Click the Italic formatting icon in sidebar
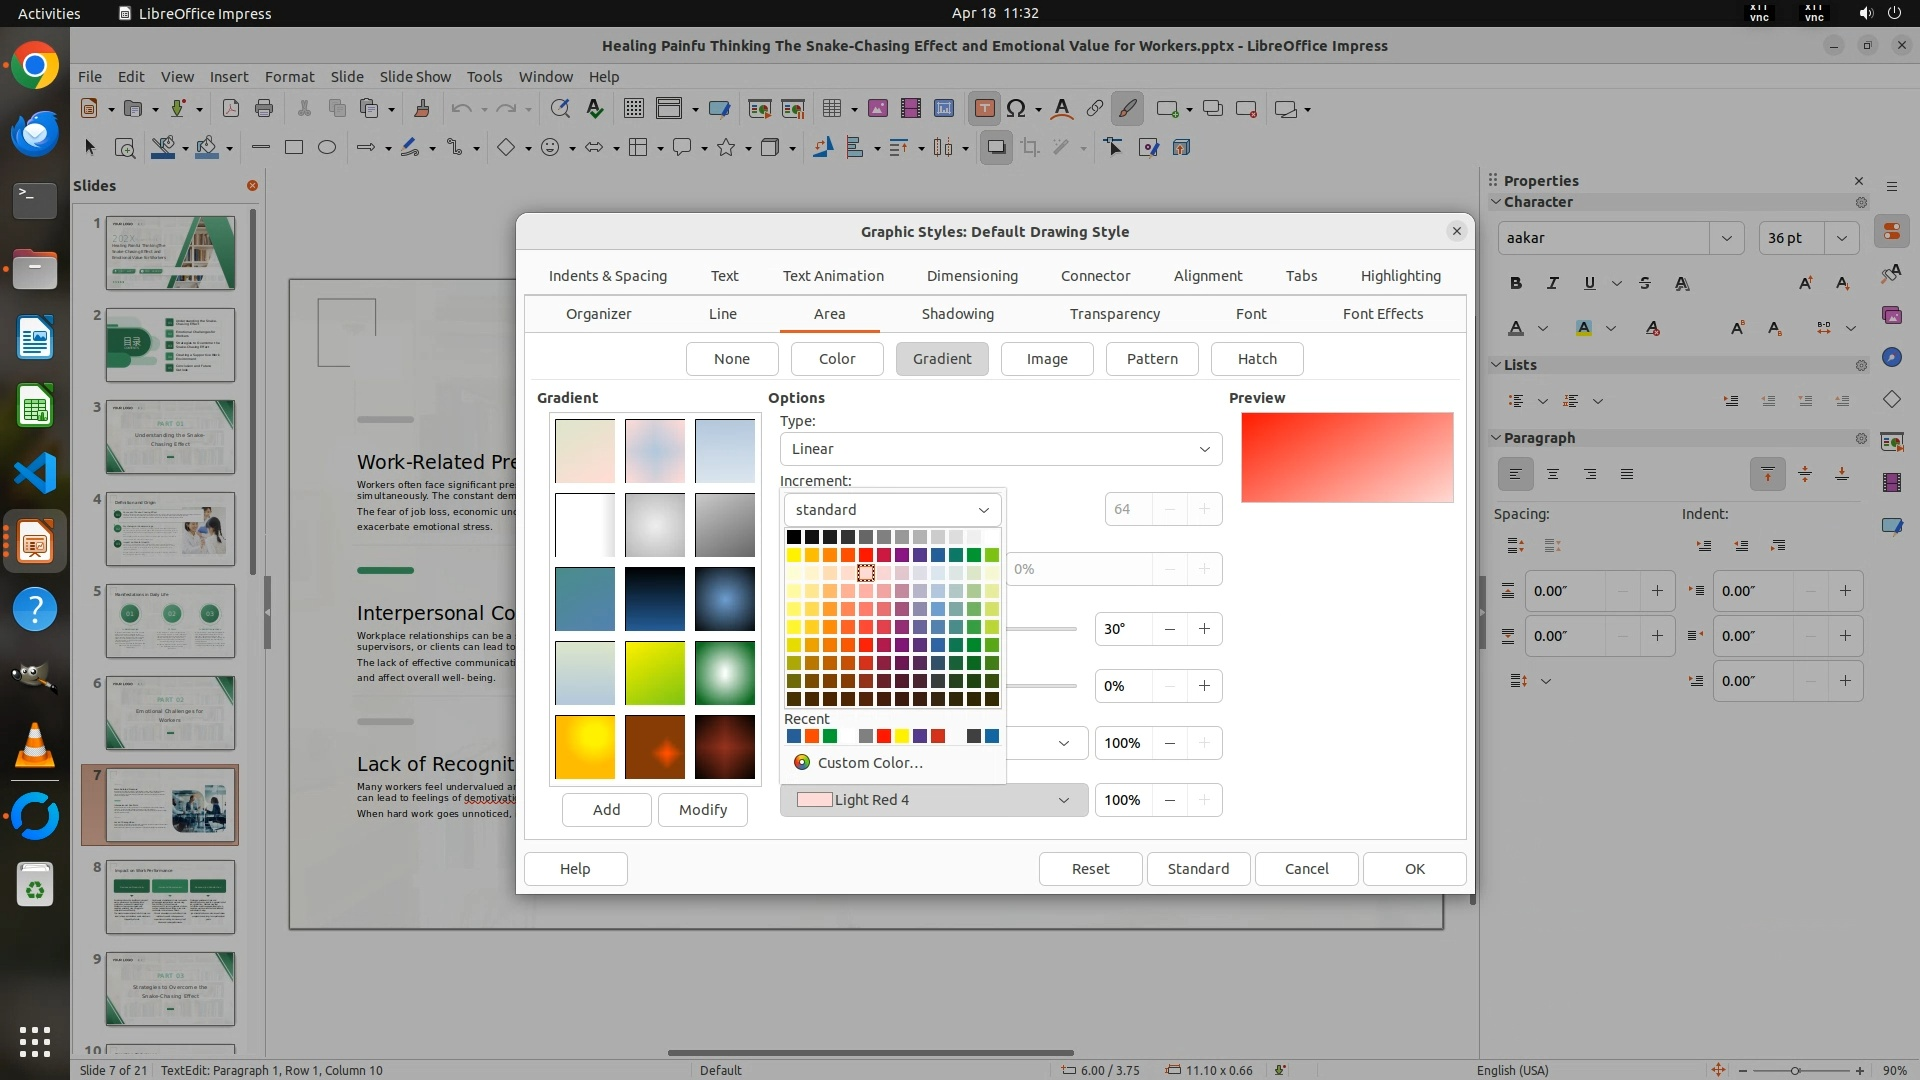This screenshot has width=1920, height=1080. click(x=1552, y=283)
